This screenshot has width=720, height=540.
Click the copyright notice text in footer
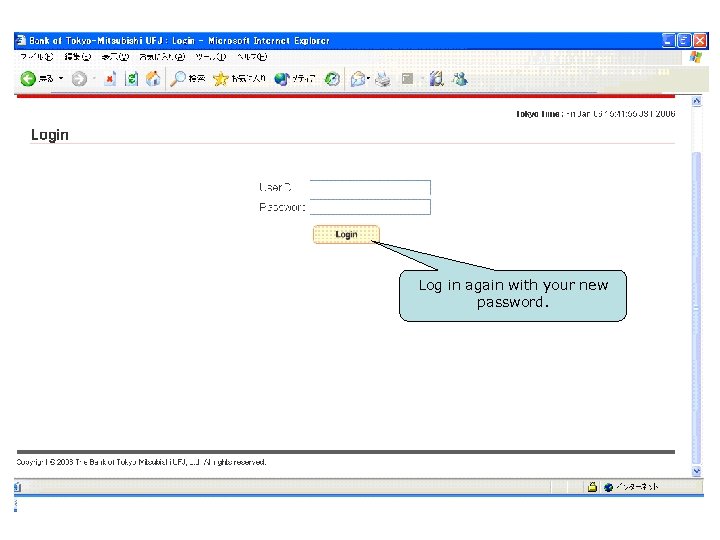141,462
